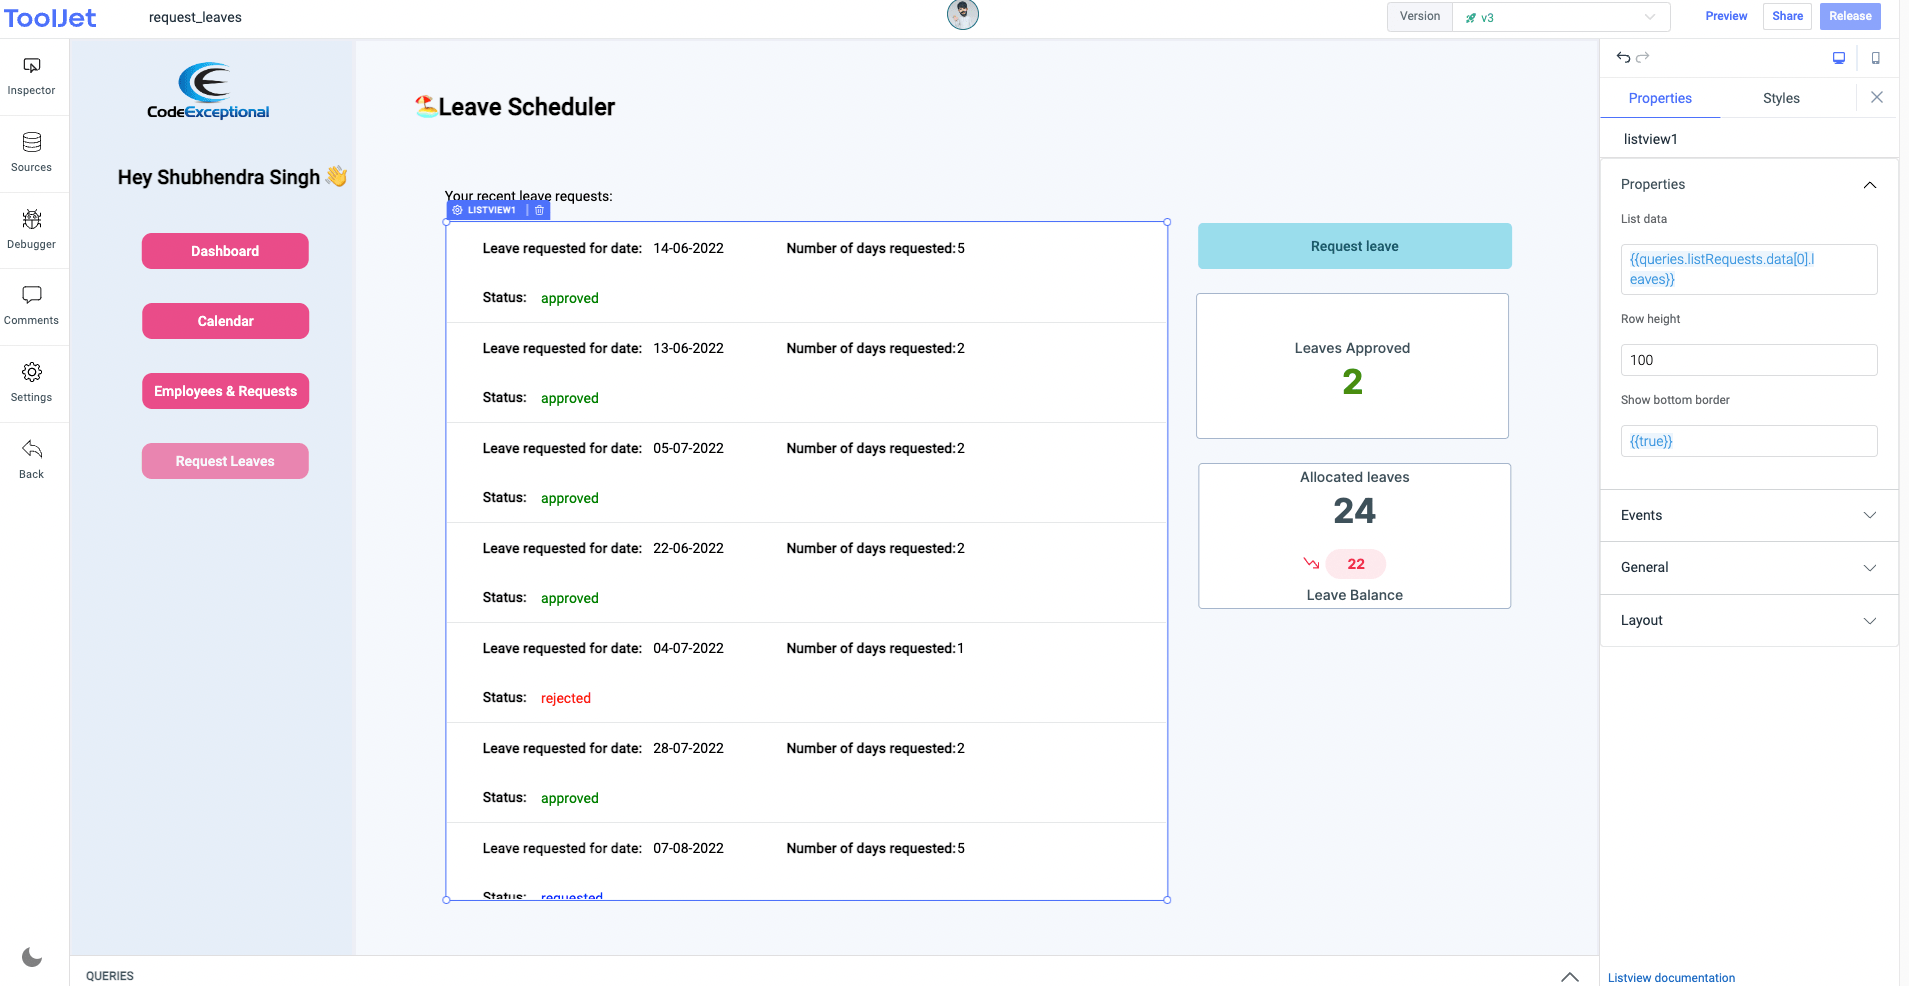Screen dimensions: 1909x986
Task: Delete listview1 using the trash icon
Action: pyautogui.click(x=539, y=210)
